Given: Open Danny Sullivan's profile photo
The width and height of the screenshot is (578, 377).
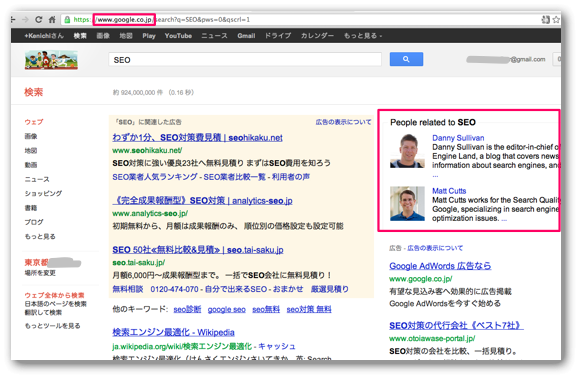Looking at the screenshot, I should 407,151.
